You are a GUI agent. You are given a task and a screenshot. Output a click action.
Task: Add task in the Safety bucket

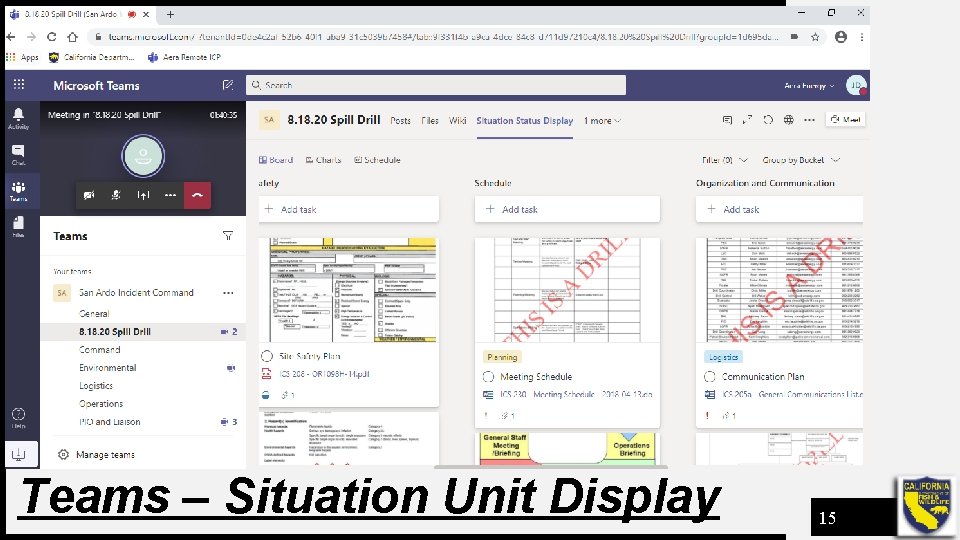click(x=348, y=209)
